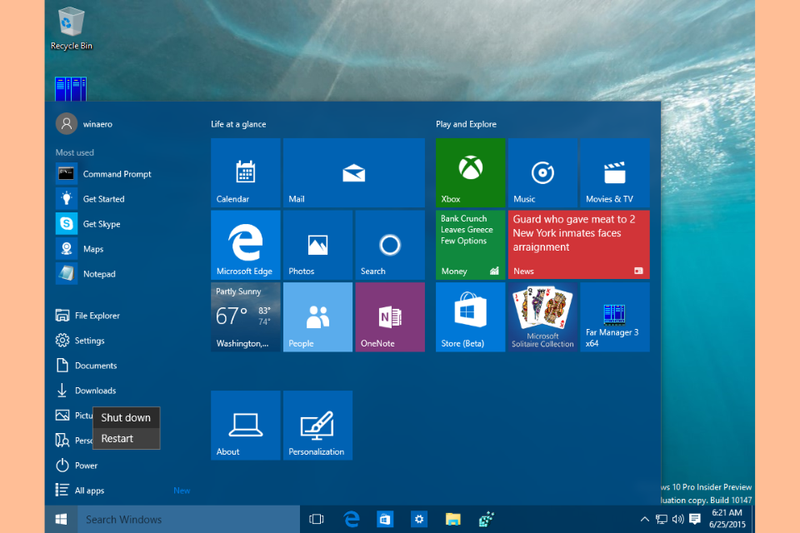Open the Personalization tile
800x533 pixels.
[317, 425]
